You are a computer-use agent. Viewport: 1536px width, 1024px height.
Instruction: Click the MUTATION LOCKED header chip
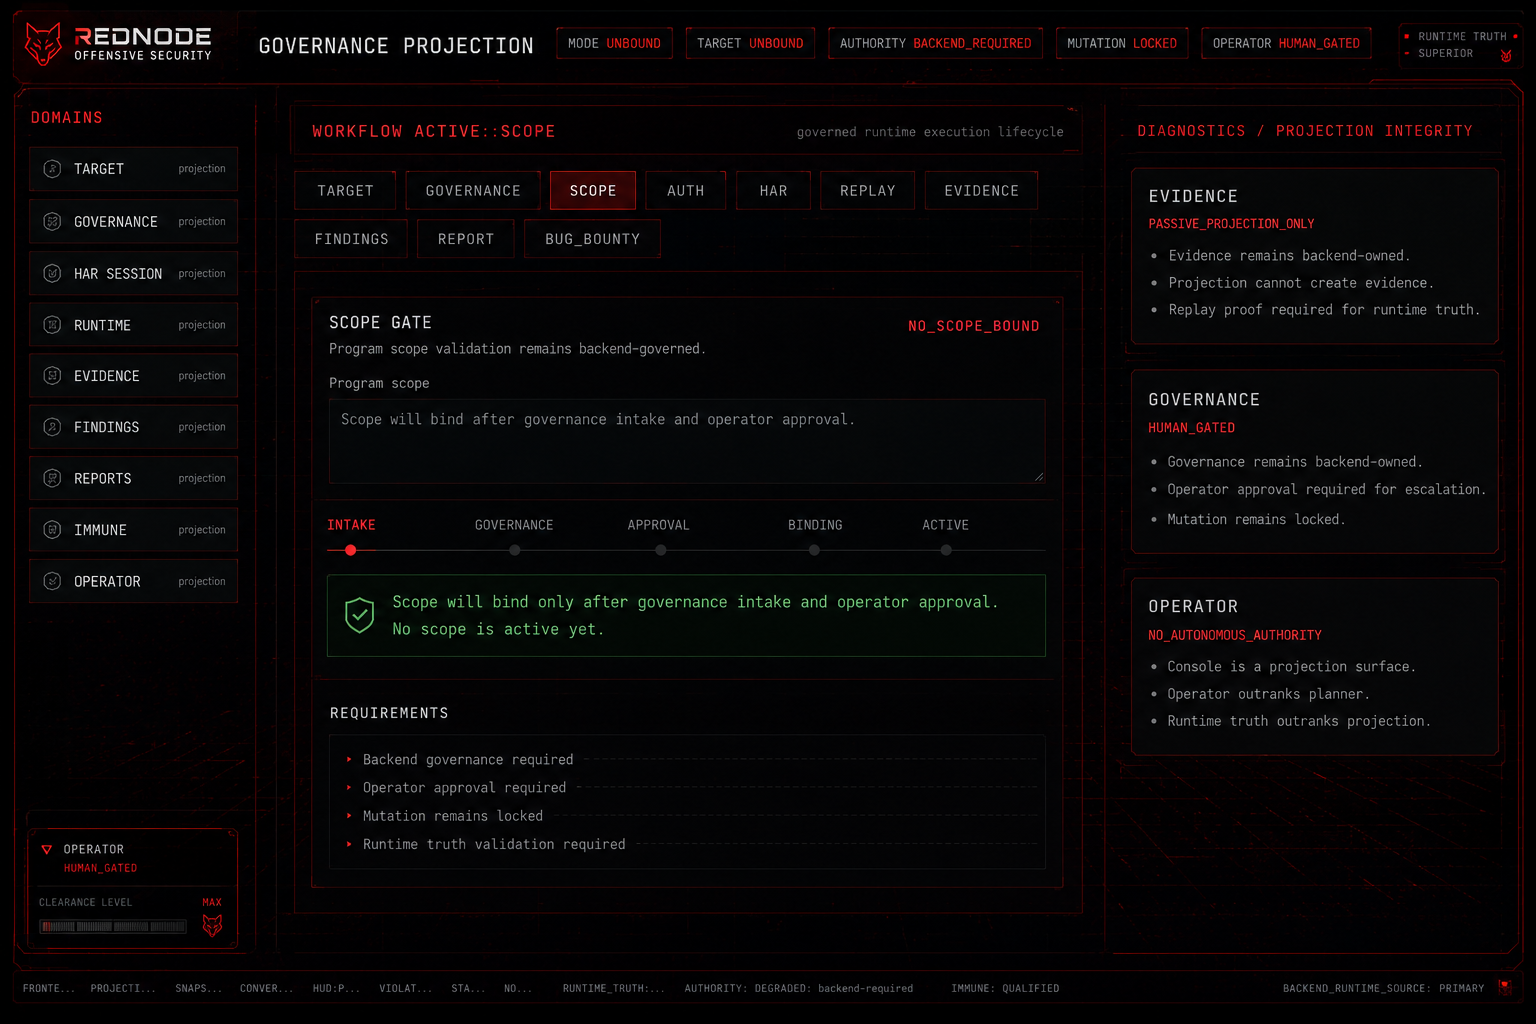1122,44
